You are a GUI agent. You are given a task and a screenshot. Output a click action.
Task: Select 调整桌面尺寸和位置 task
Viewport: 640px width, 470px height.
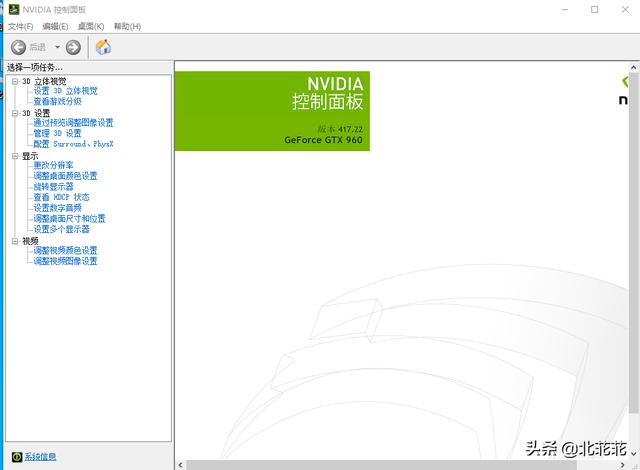69,218
